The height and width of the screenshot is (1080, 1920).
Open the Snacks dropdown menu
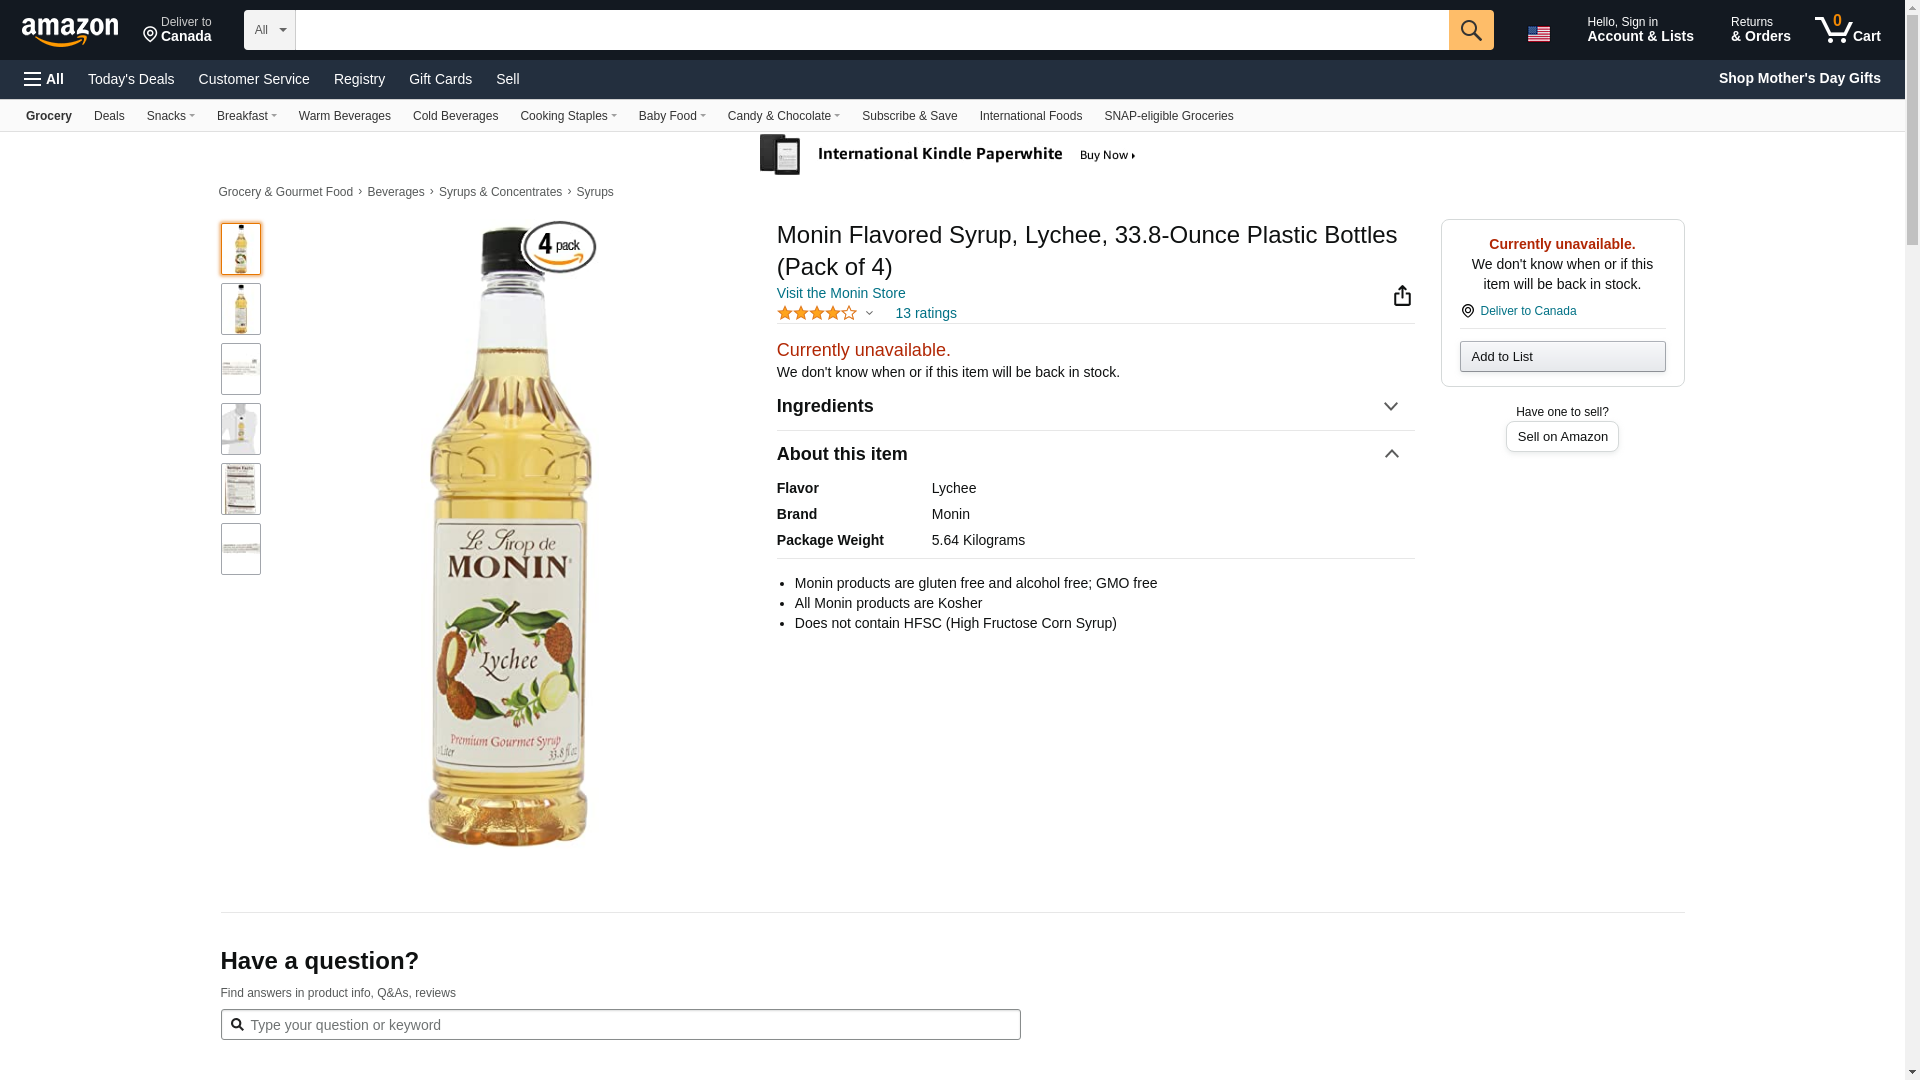(170, 116)
